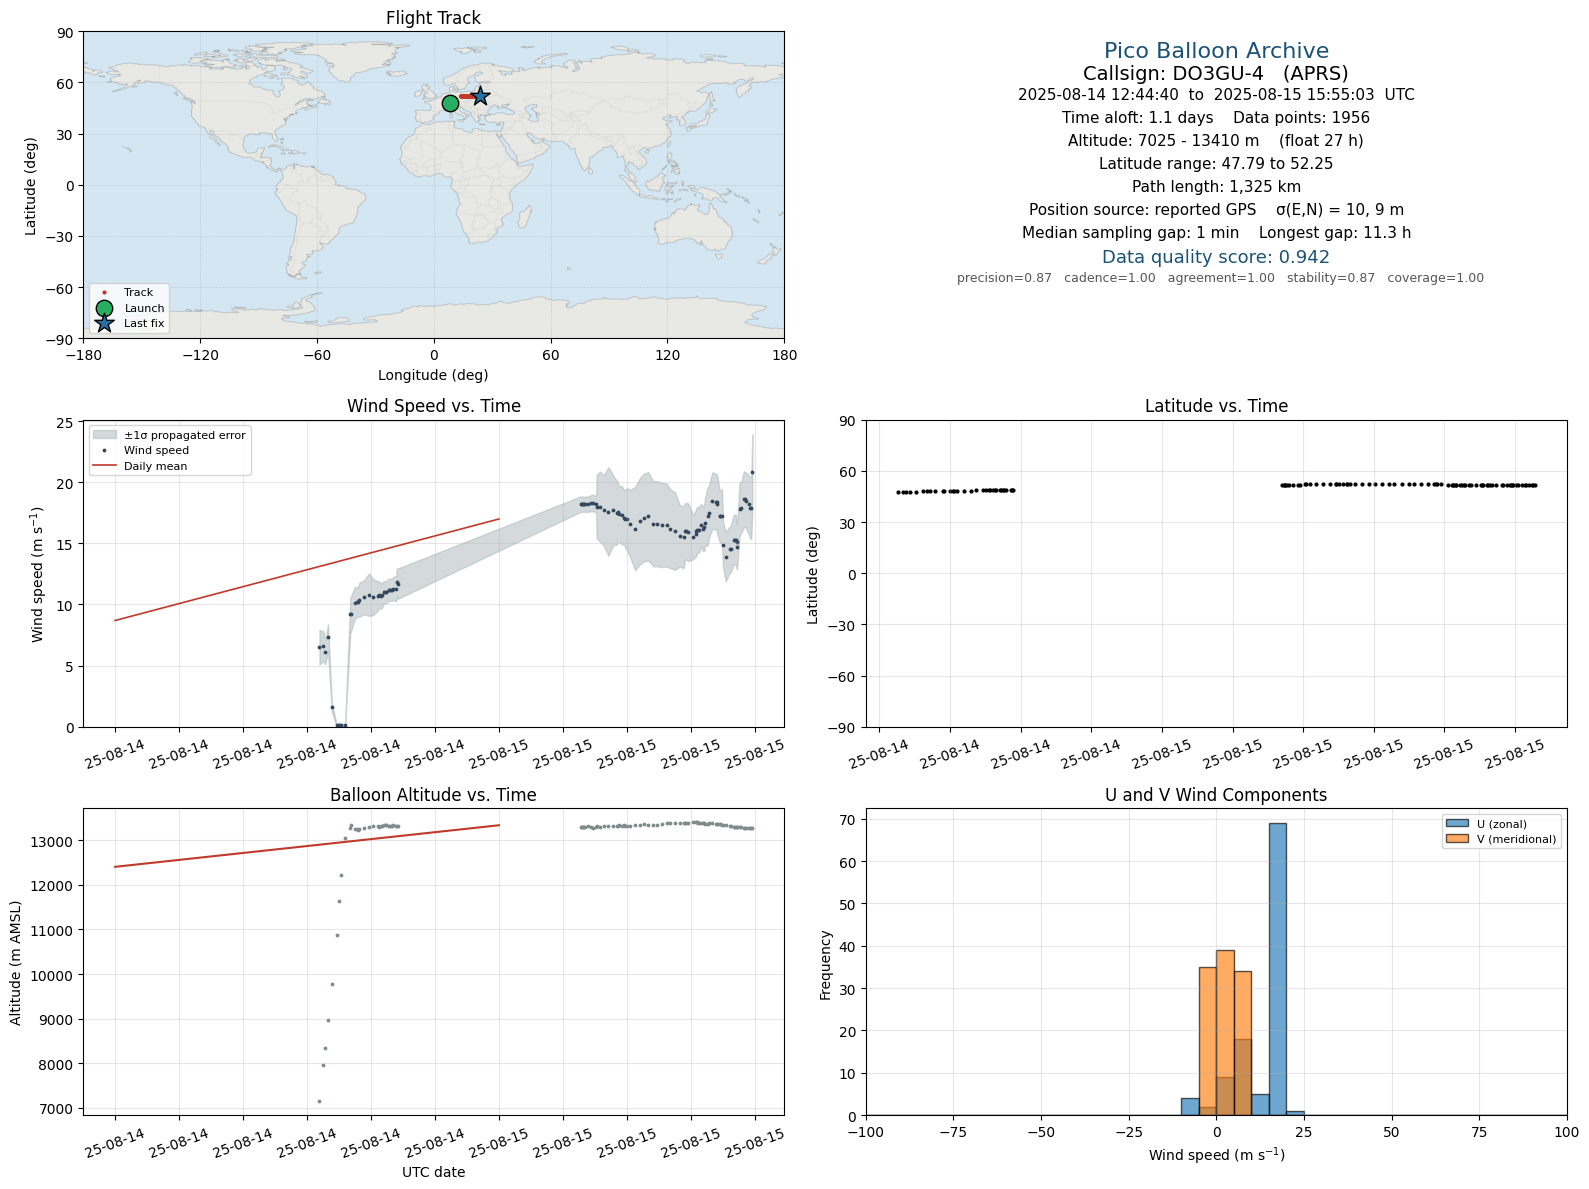Select the Last fix star in the map legend
This screenshot has width=1589, height=1189.
click(x=104, y=323)
